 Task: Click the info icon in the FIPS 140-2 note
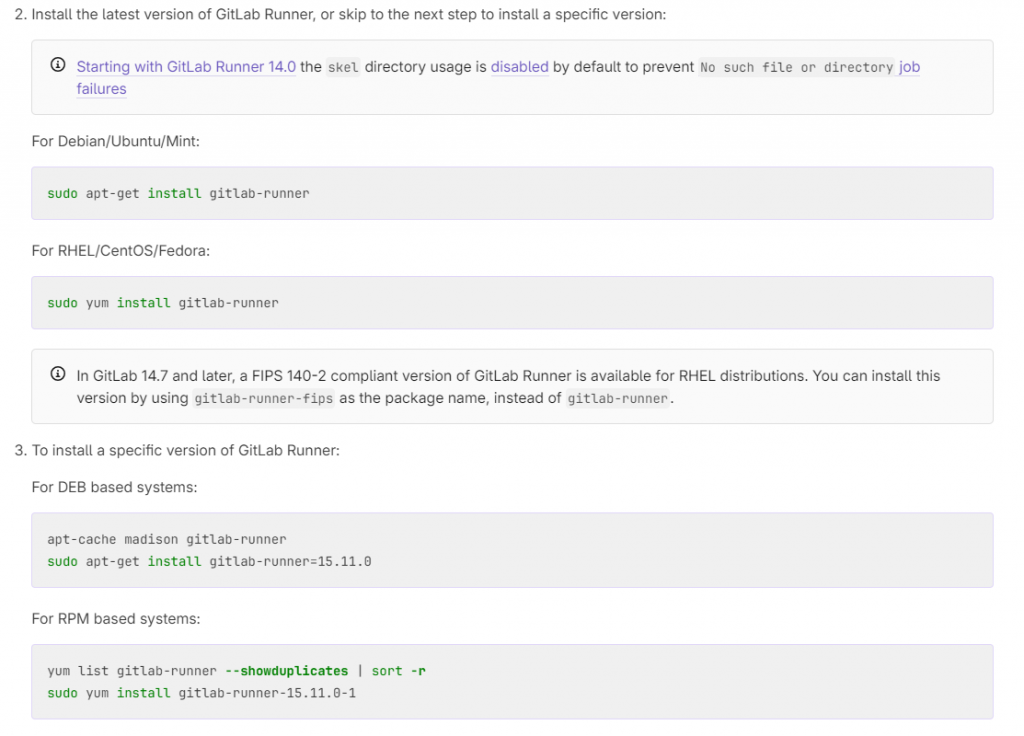(x=58, y=375)
